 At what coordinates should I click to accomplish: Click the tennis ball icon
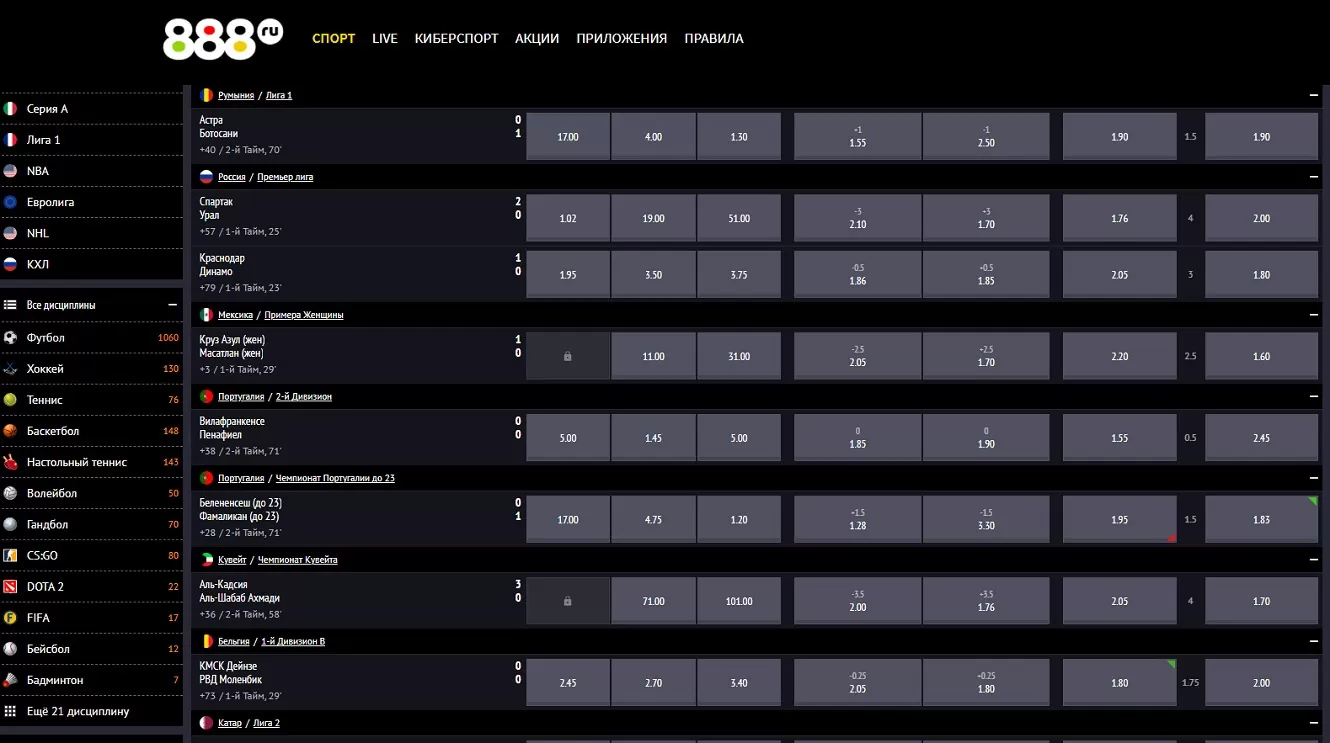[11, 400]
